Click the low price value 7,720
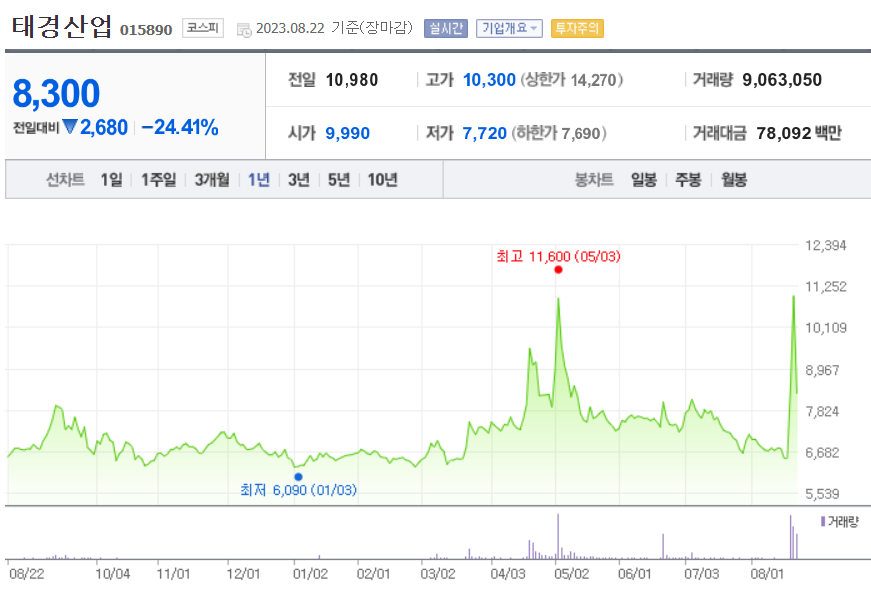Image resolution: width=871 pixels, height=593 pixels. tap(484, 133)
